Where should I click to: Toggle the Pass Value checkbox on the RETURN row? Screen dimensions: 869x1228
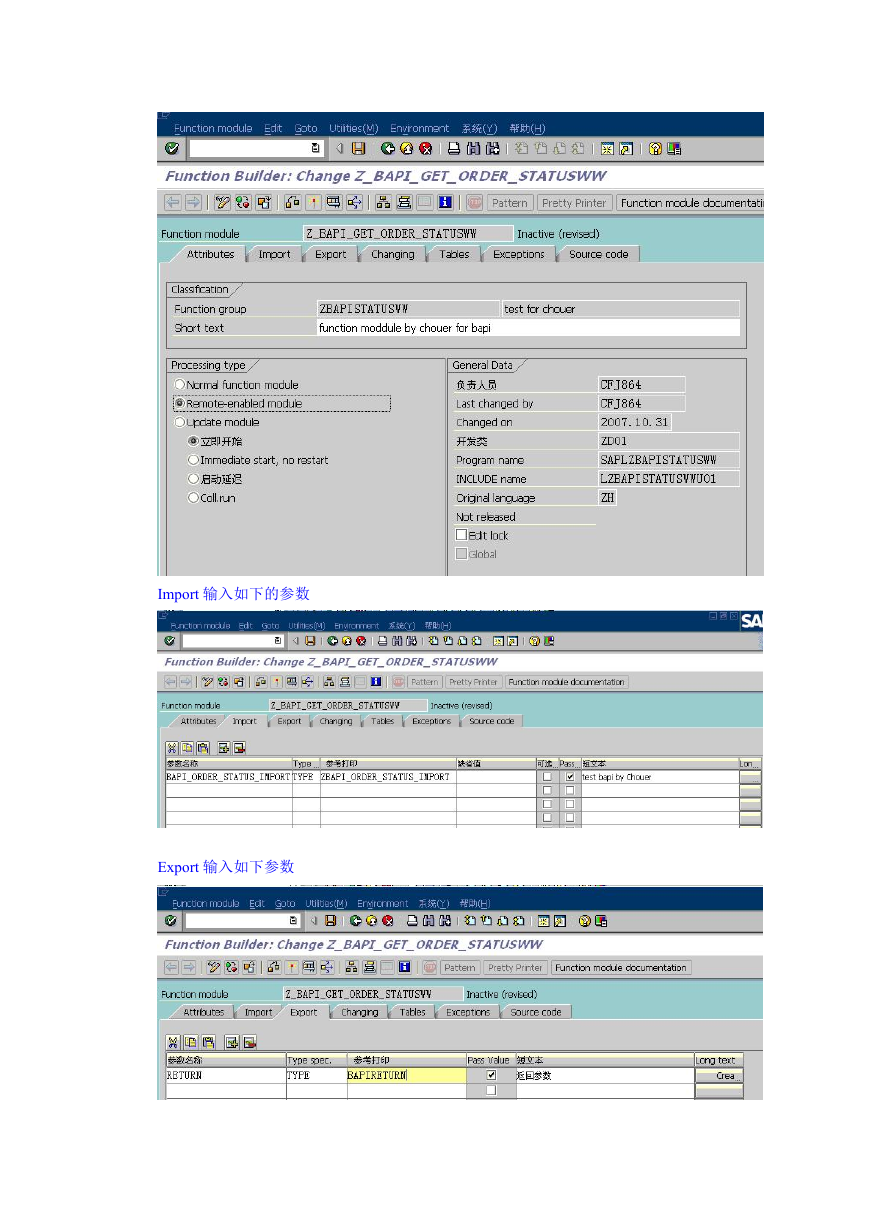click(x=491, y=1076)
